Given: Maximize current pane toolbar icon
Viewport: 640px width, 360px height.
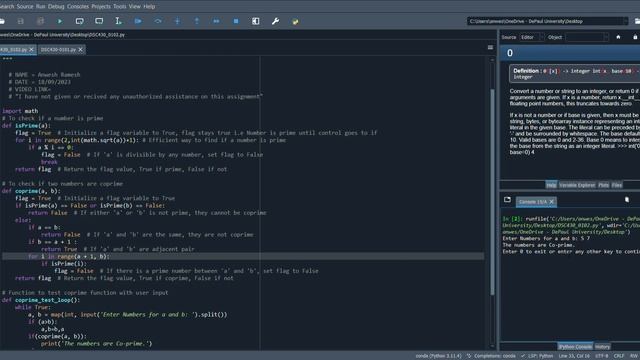Looking at the screenshot, I should coord(256,21).
